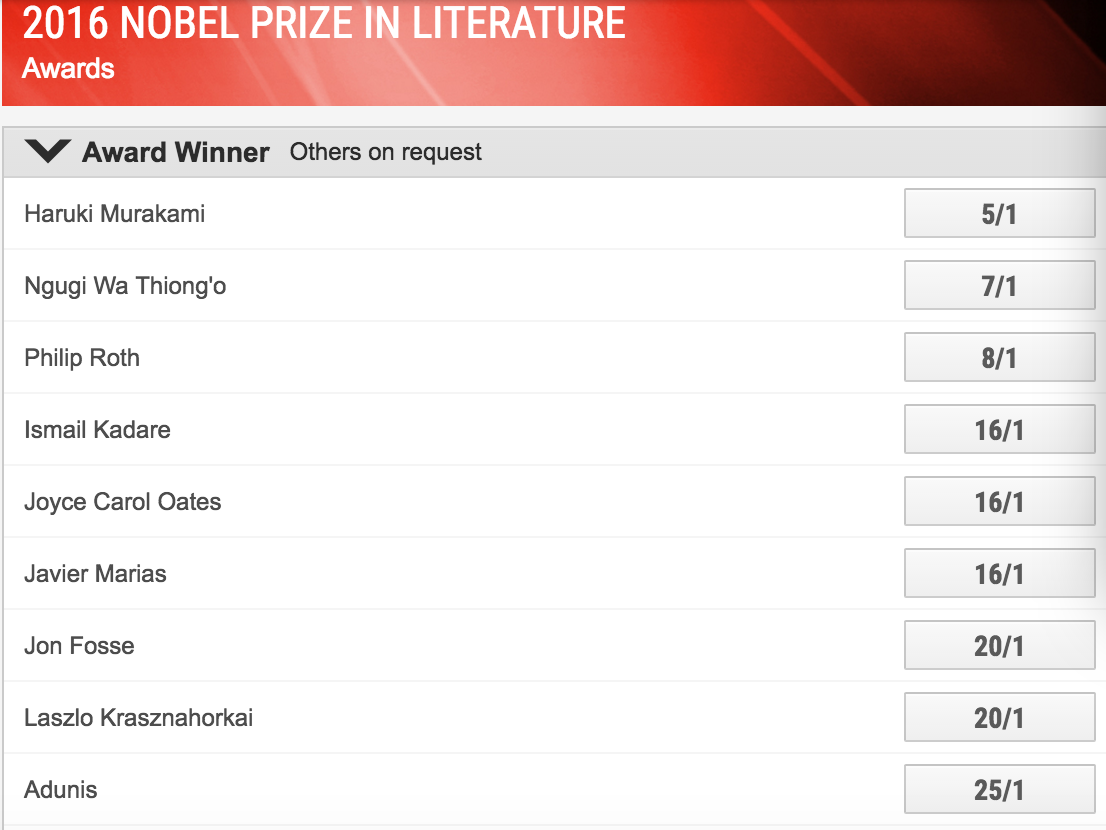Bet on Joyce Carol Oates at 16/1
The image size is (1106, 830).
tap(999, 502)
